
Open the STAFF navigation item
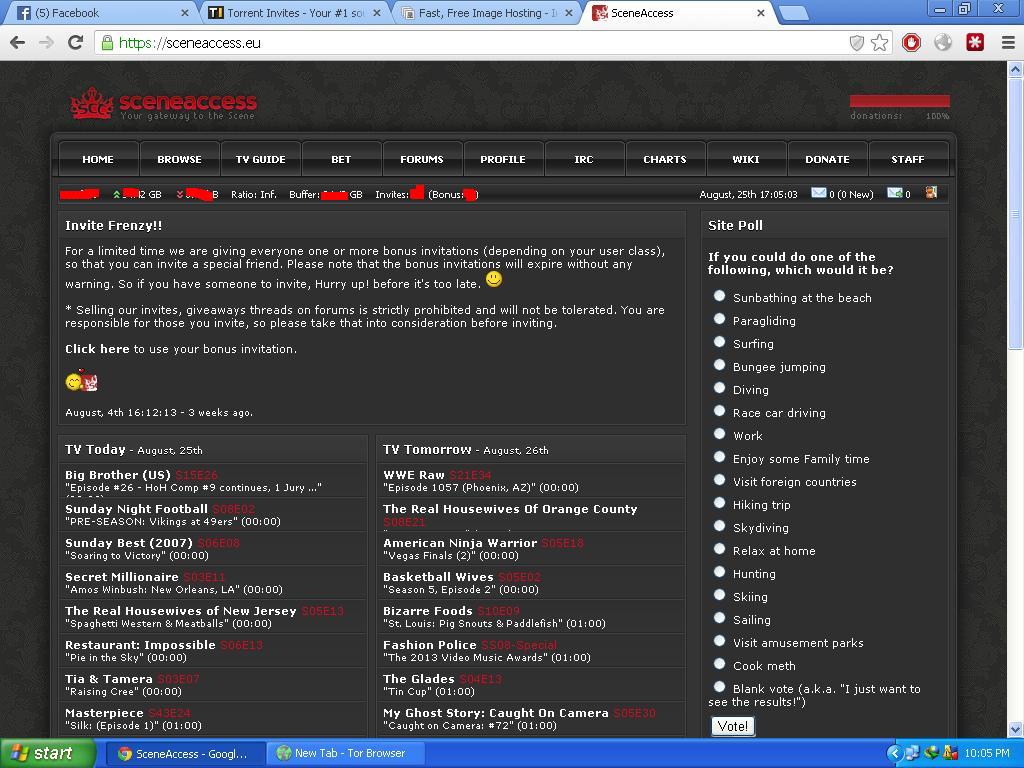click(x=908, y=159)
